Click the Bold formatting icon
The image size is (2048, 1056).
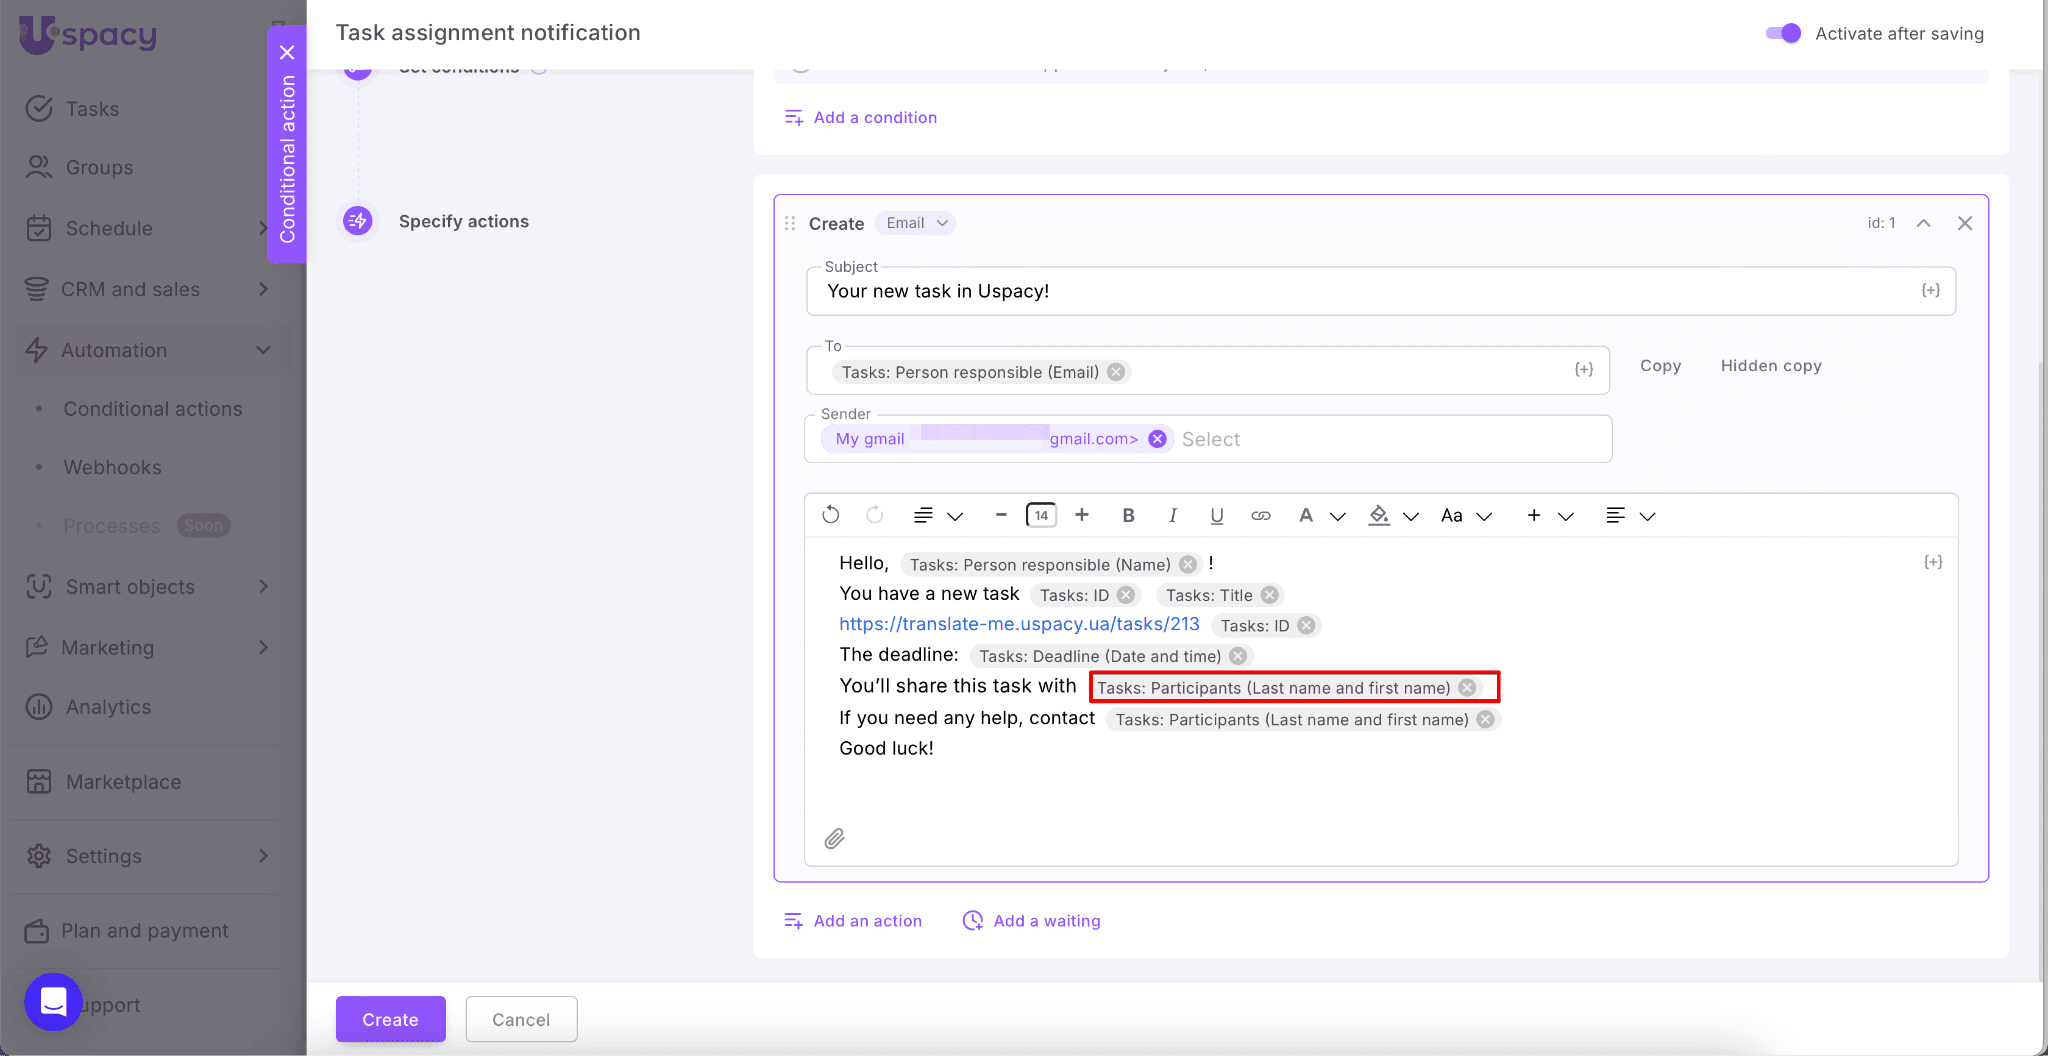pos(1128,516)
